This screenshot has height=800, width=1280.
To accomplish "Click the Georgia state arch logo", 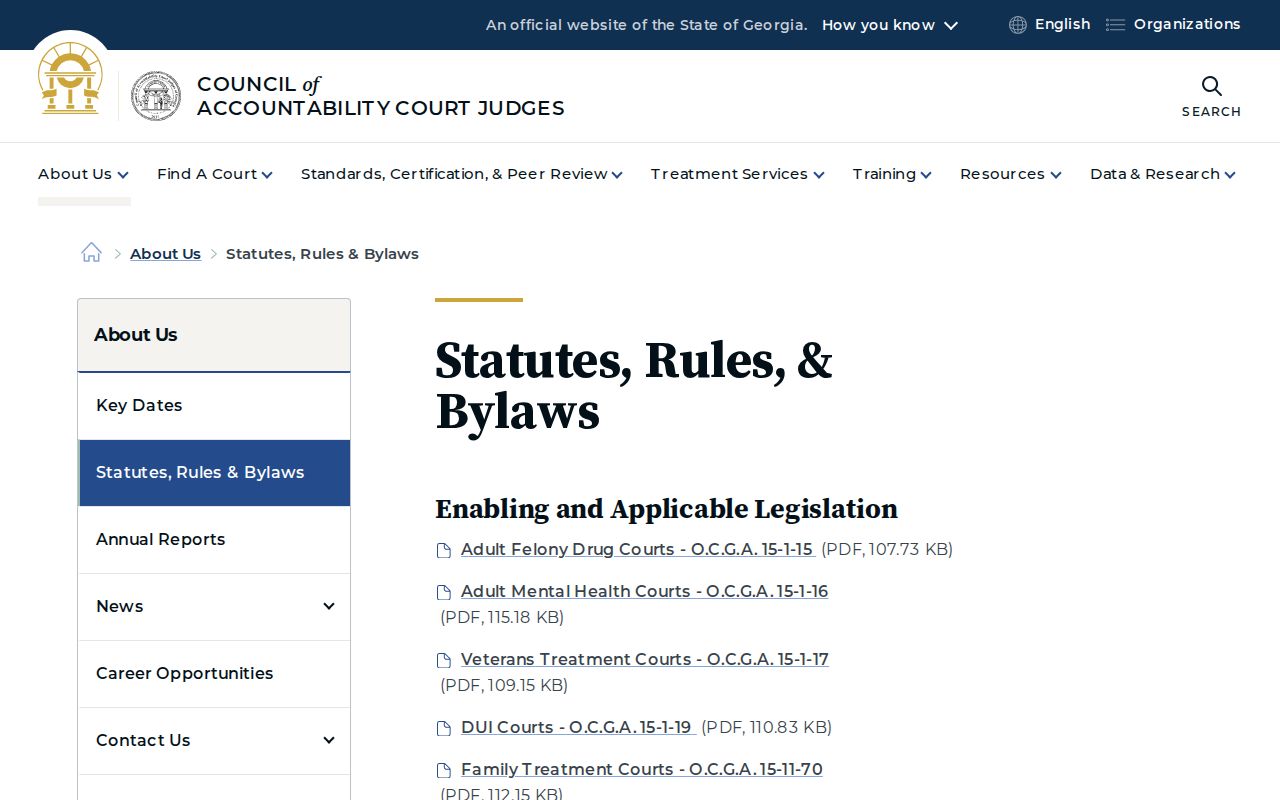I will [x=70, y=79].
